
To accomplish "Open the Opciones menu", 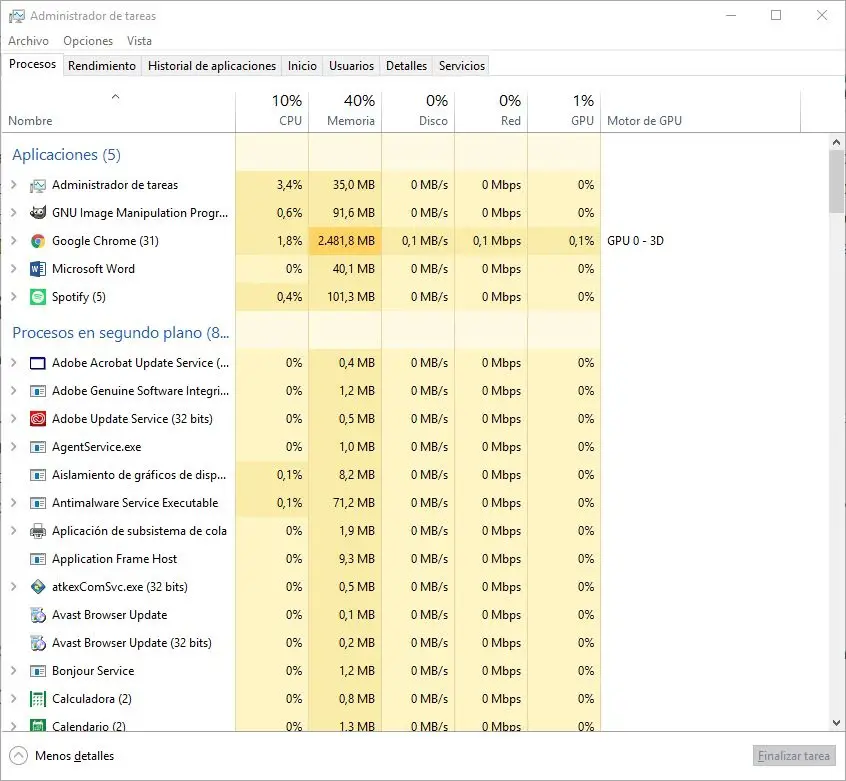I will tap(88, 41).
